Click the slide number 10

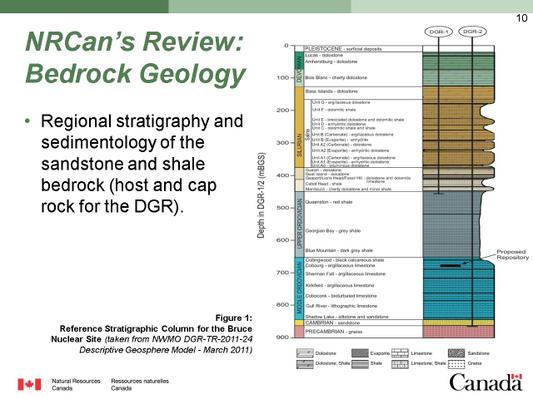point(521,18)
